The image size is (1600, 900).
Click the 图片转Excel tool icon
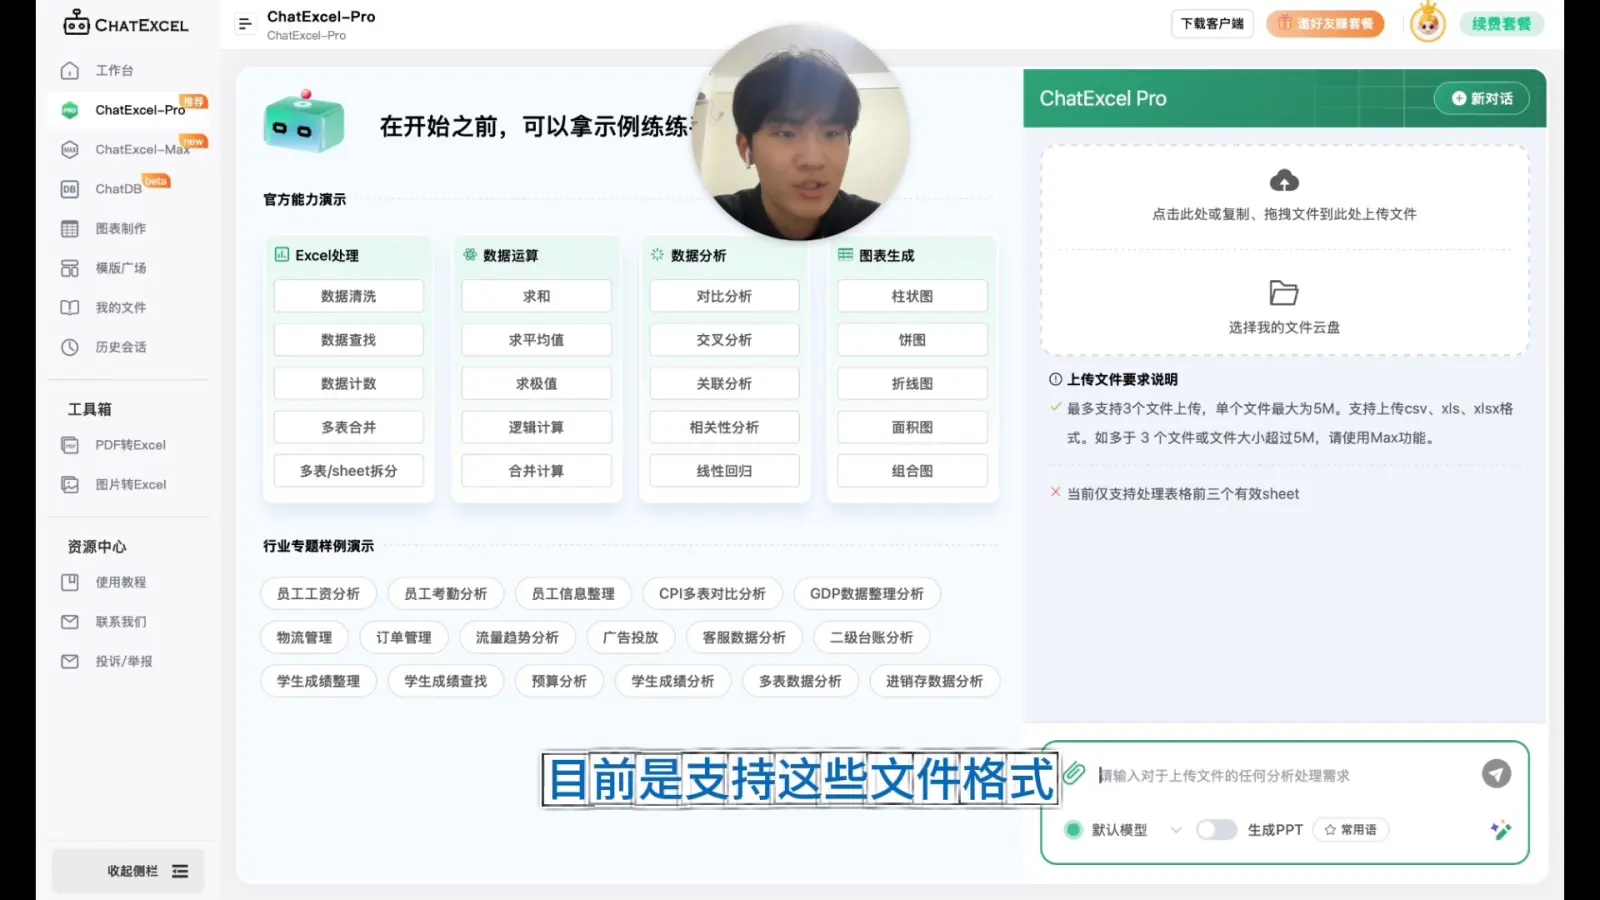coord(70,485)
